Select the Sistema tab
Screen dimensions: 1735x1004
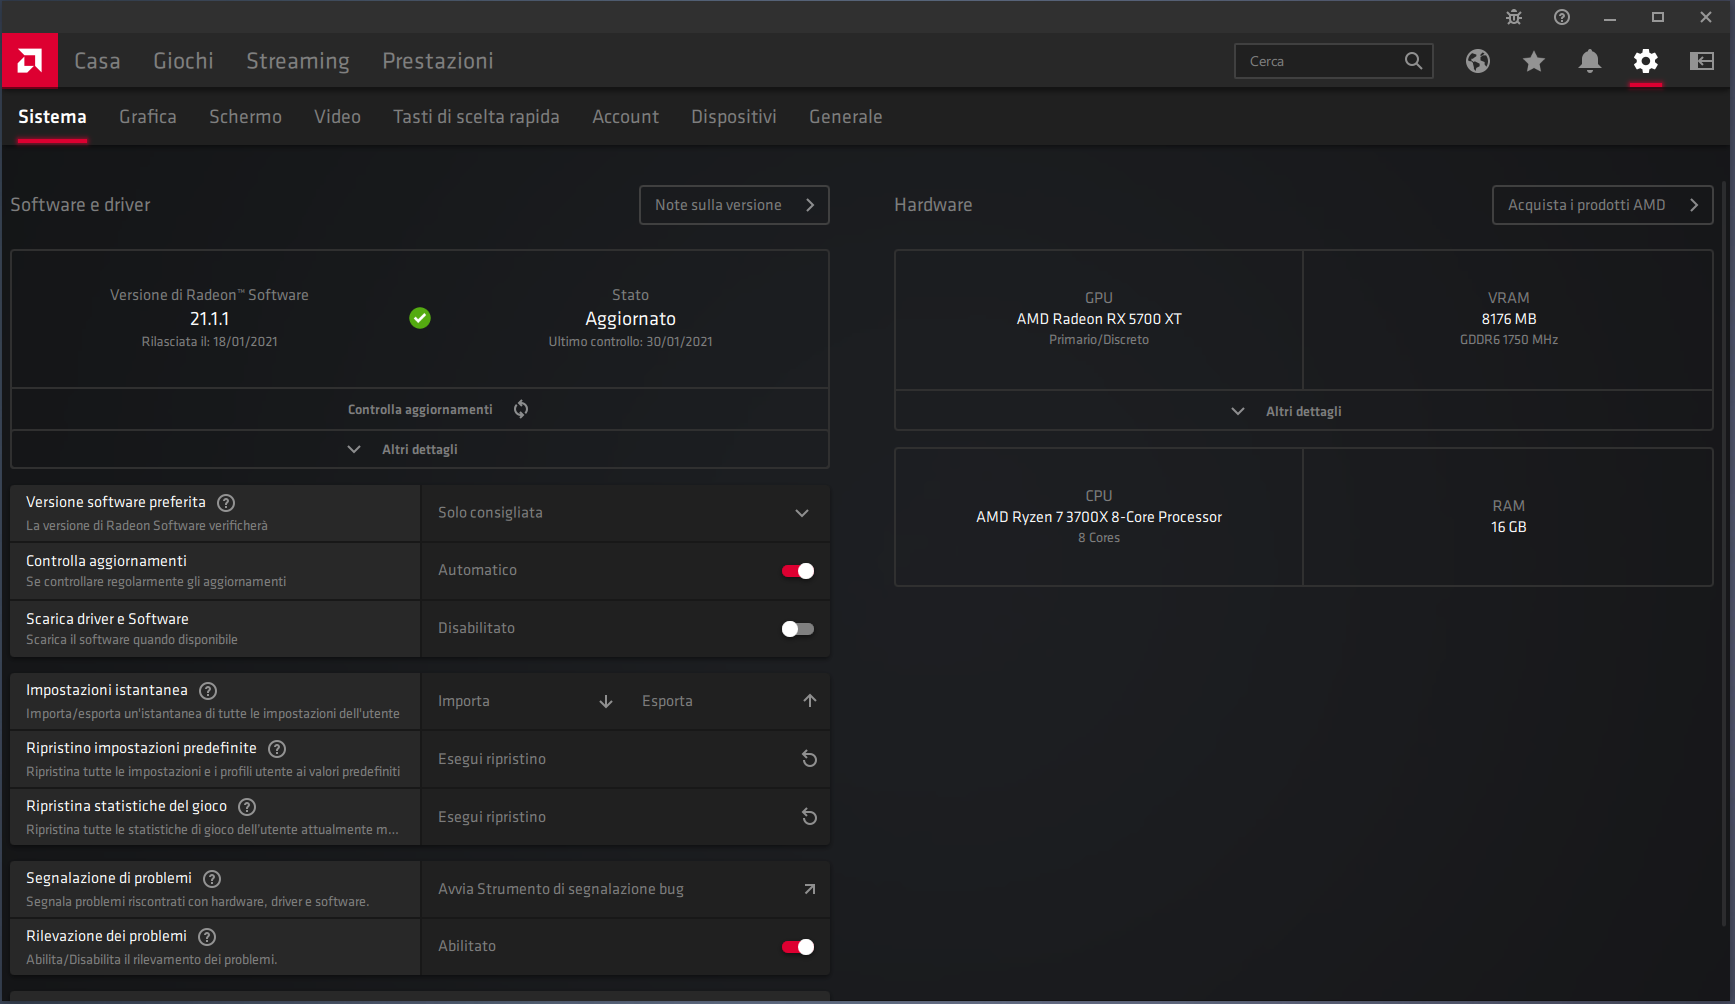tap(52, 117)
